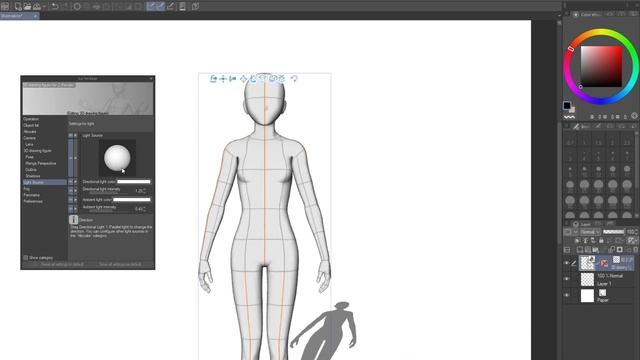
Task: Click the red saturation square in color wheel
Action: point(601,66)
